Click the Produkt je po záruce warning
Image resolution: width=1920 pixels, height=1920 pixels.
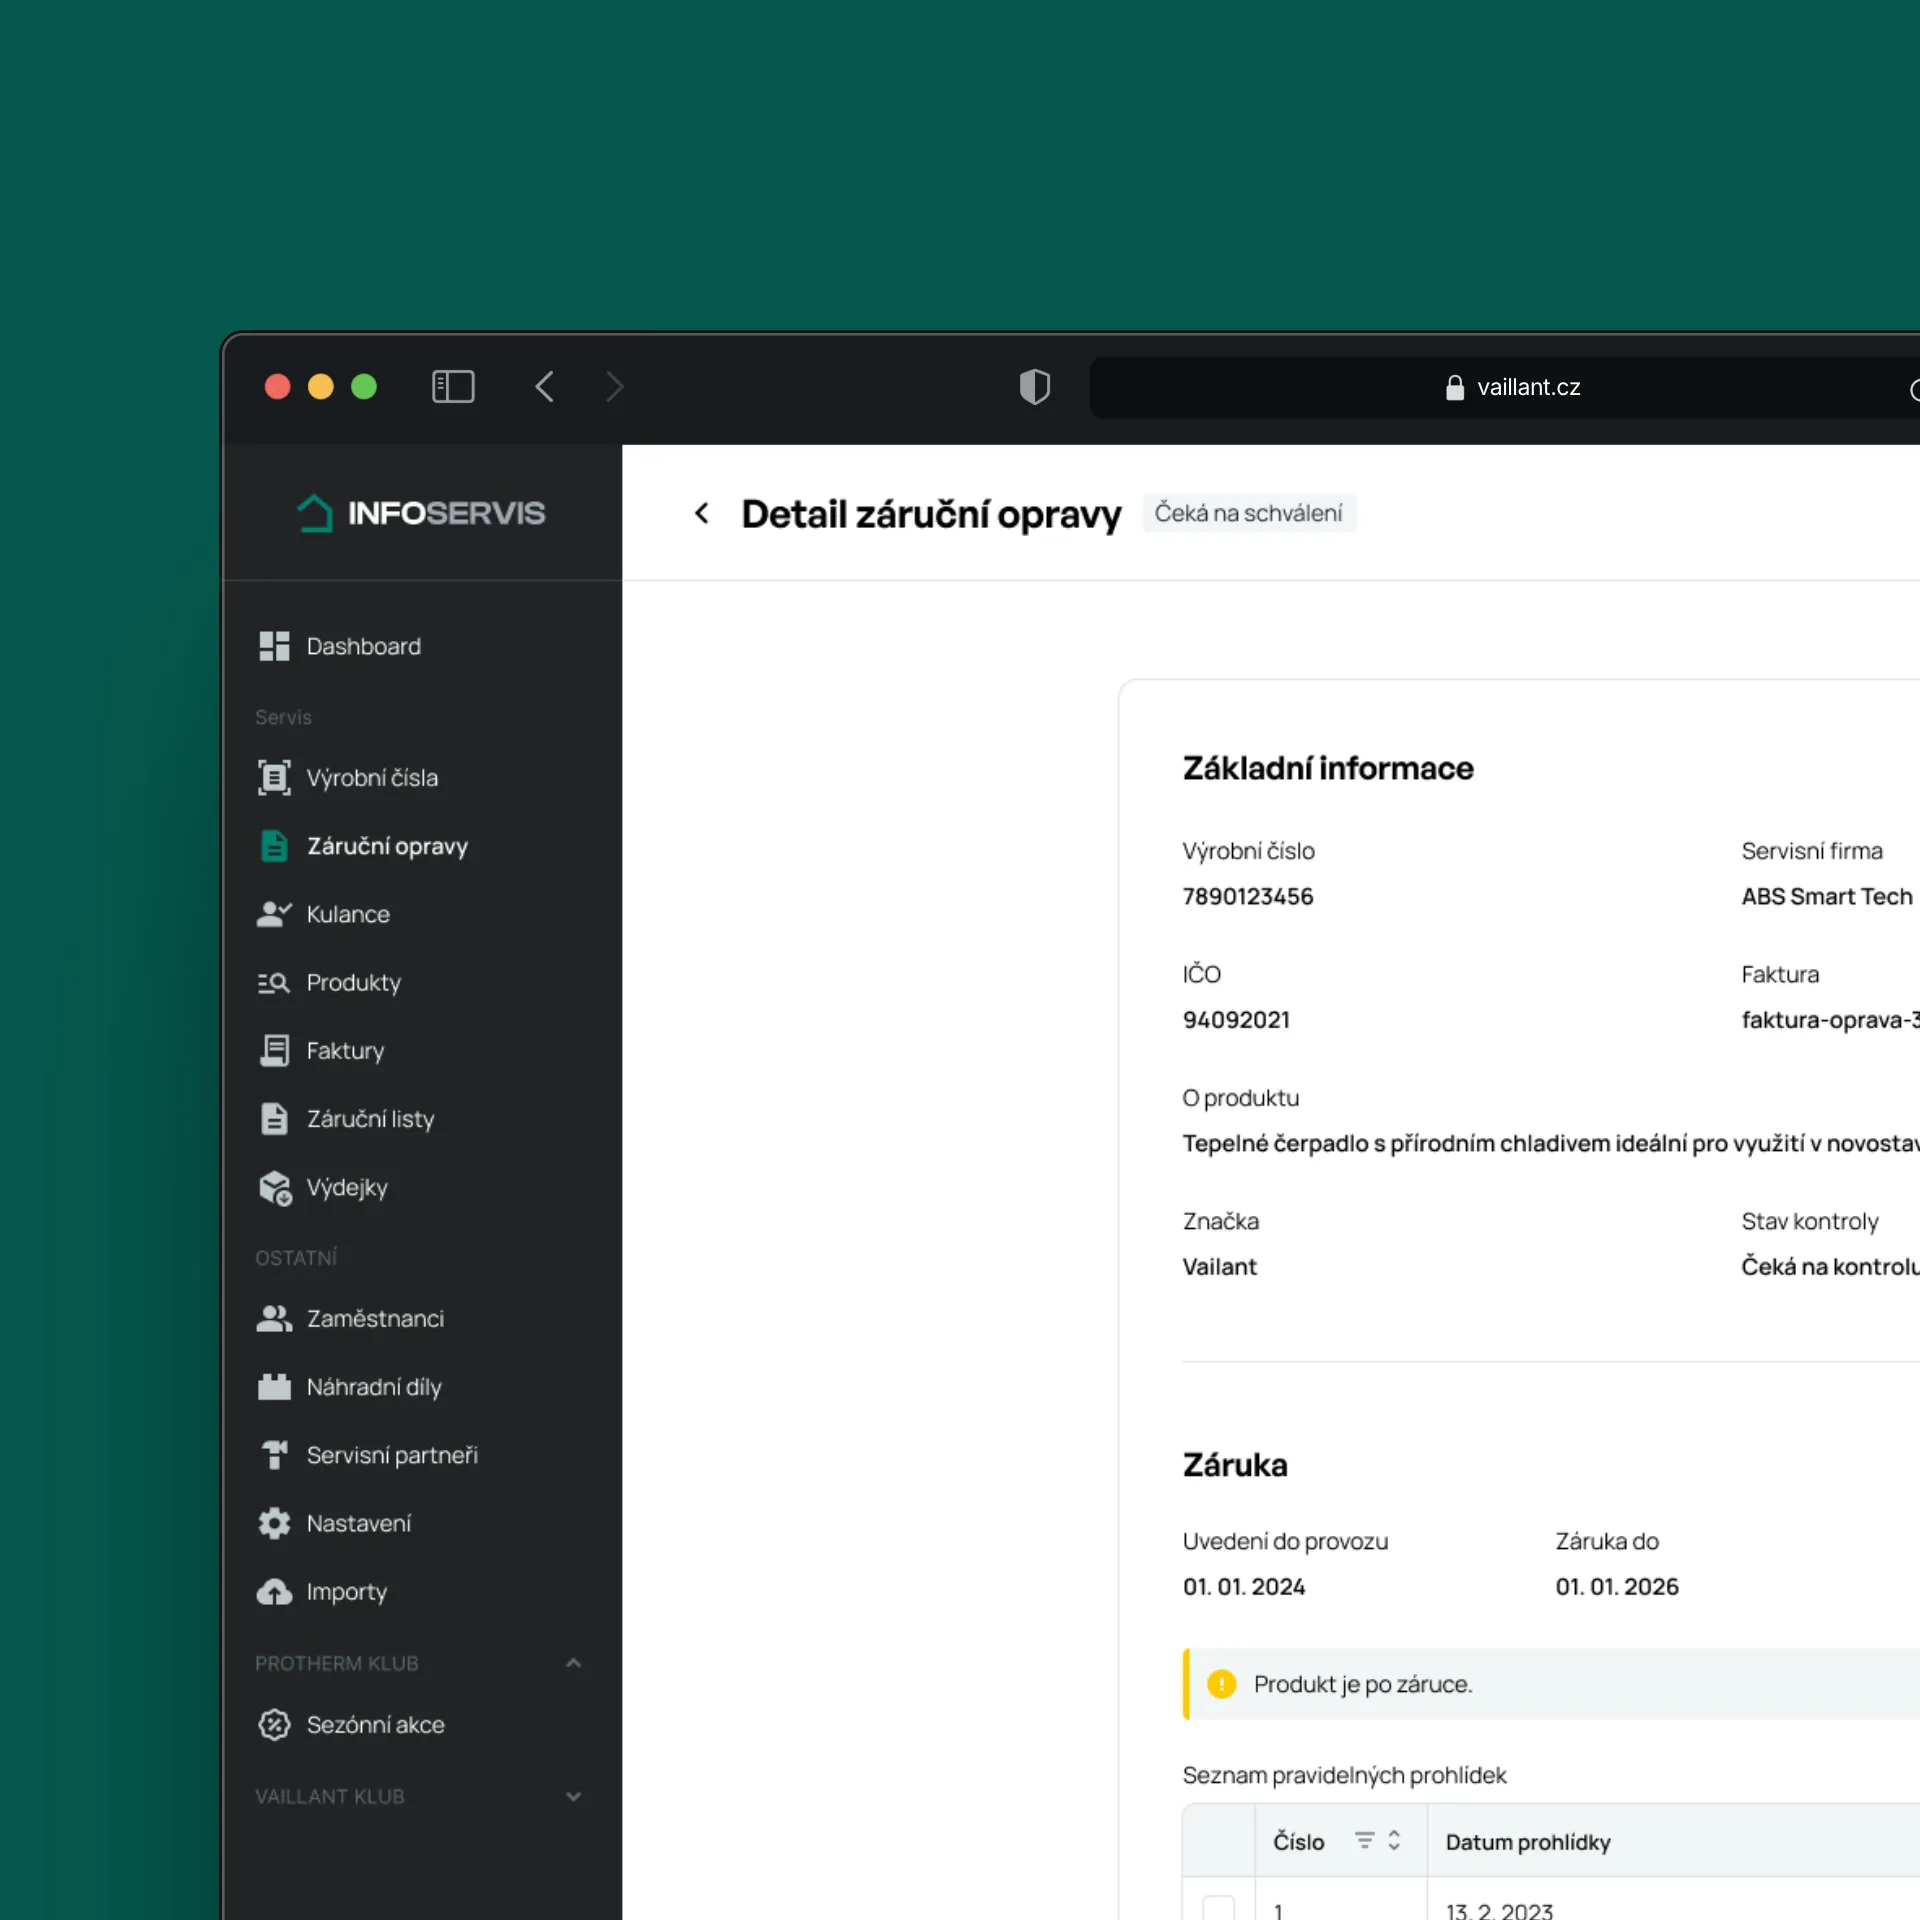point(1551,1684)
